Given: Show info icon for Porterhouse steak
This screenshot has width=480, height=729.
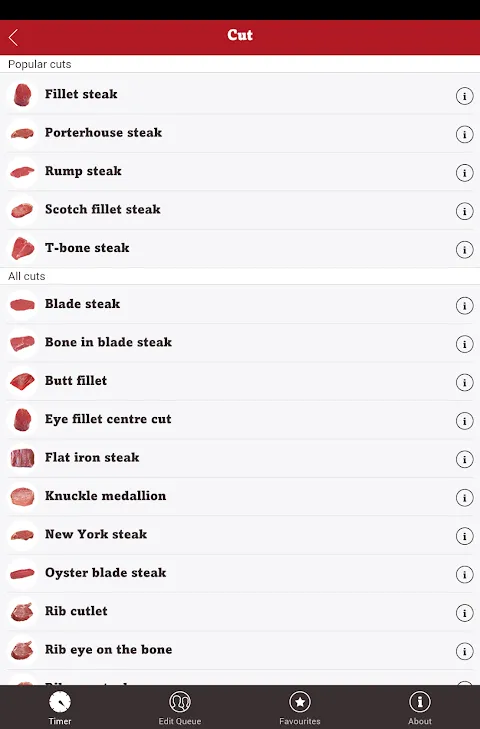Looking at the screenshot, I should pyautogui.click(x=464, y=135).
